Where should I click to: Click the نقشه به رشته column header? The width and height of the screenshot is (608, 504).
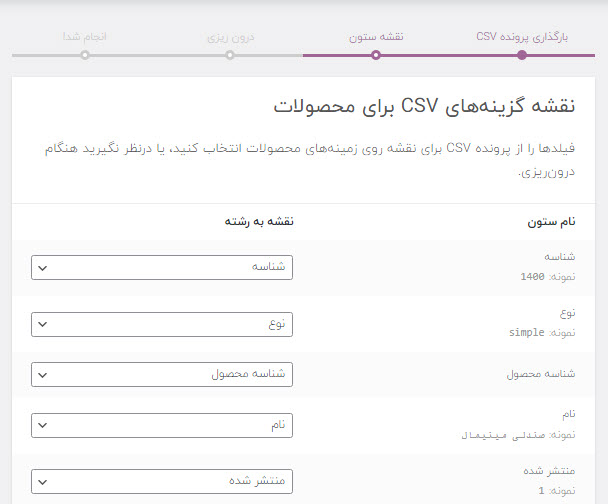259,221
